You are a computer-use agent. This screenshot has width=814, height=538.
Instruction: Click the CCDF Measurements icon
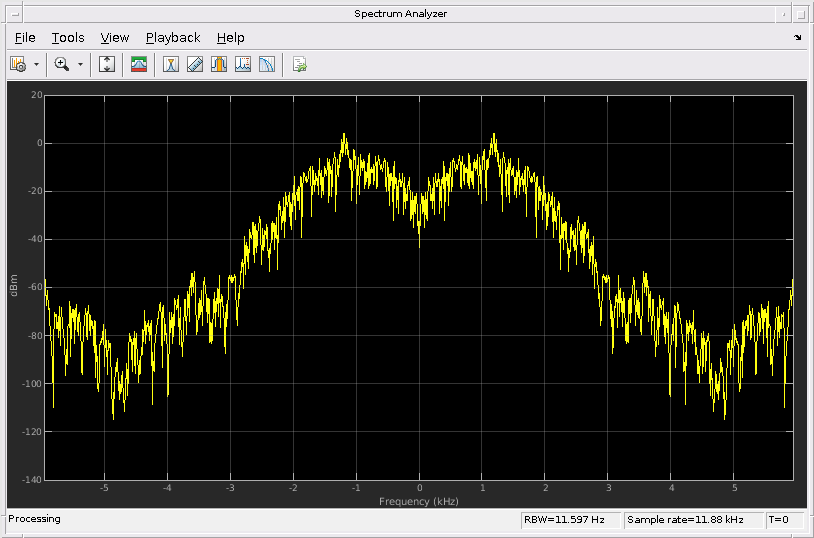point(266,64)
